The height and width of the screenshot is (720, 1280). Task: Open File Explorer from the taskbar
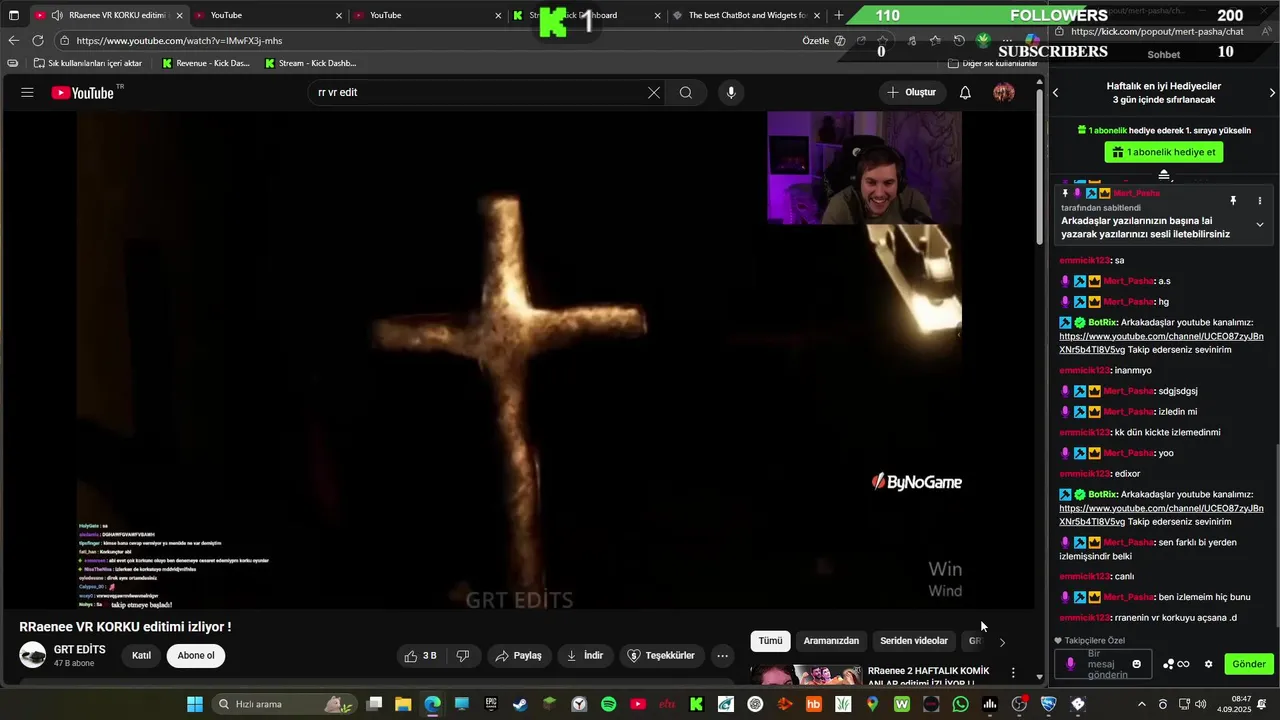tap(403, 704)
